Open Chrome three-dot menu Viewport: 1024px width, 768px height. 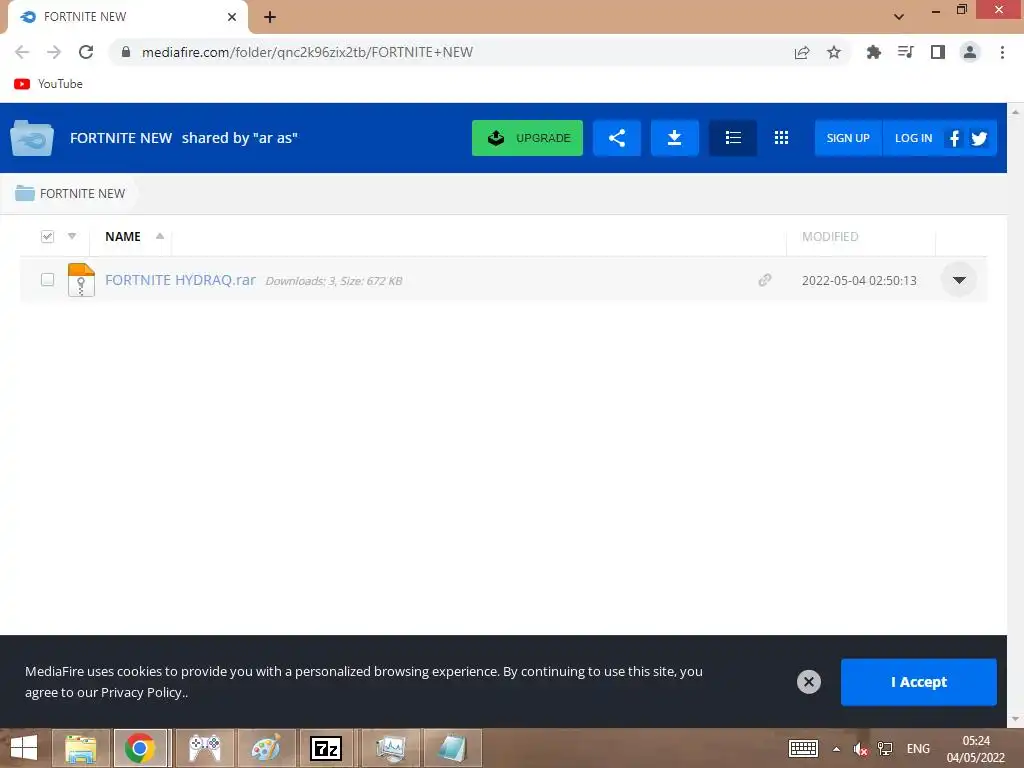(1002, 52)
